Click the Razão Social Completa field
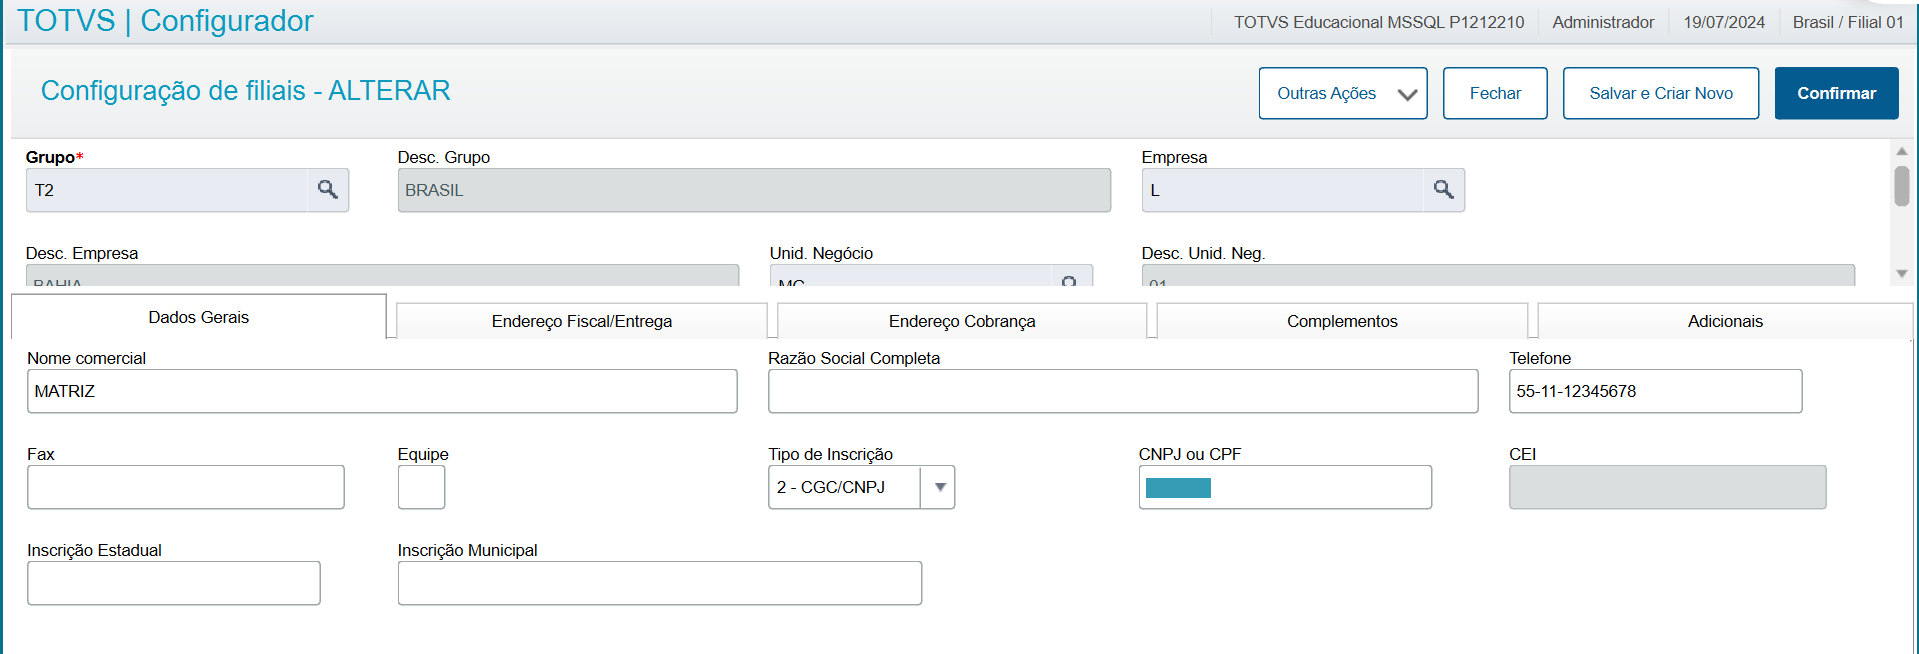Screen dimensions: 1919x654 click(x=1123, y=391)
